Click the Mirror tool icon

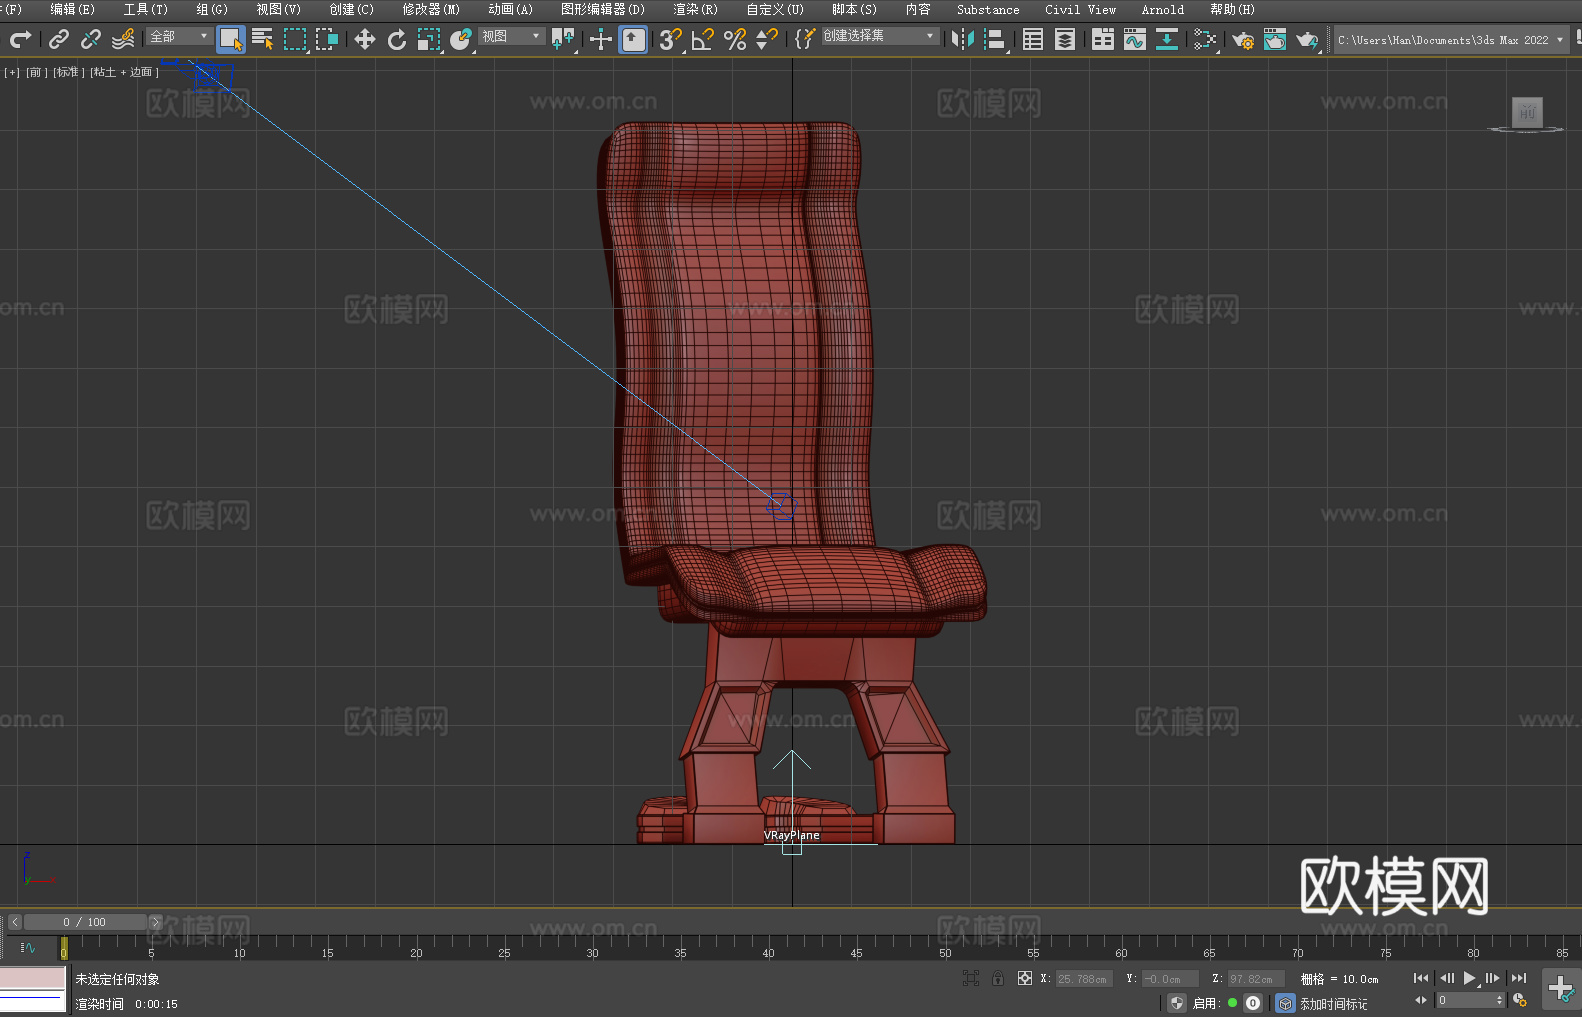(963, 39)
